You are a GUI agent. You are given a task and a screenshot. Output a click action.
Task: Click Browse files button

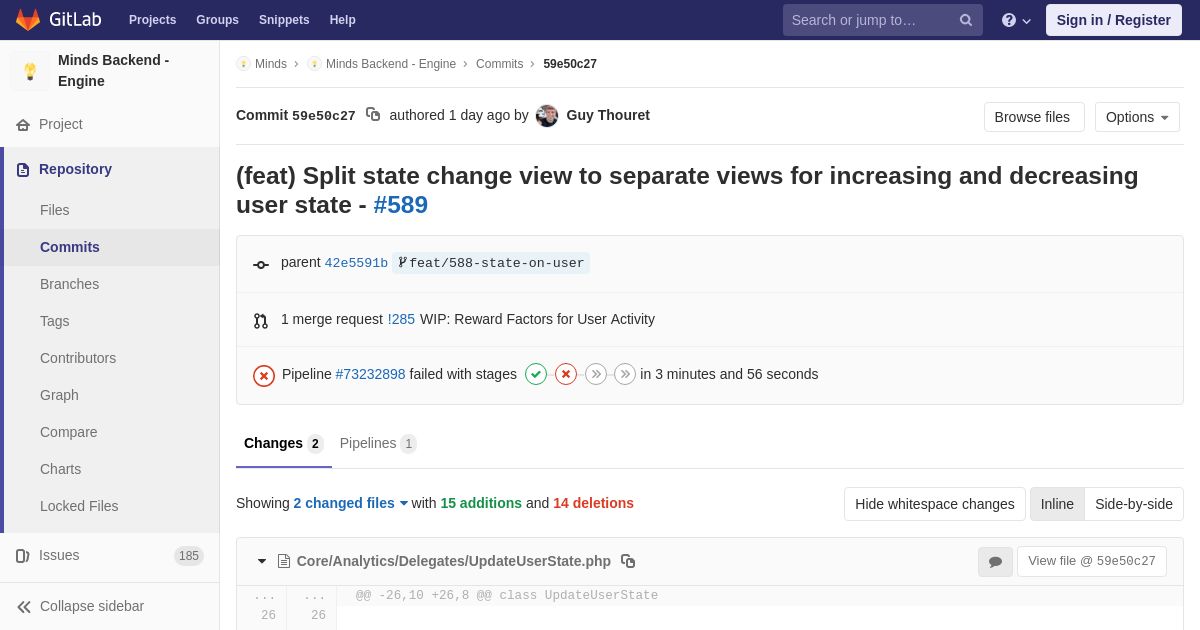(x=1034, y=117)
